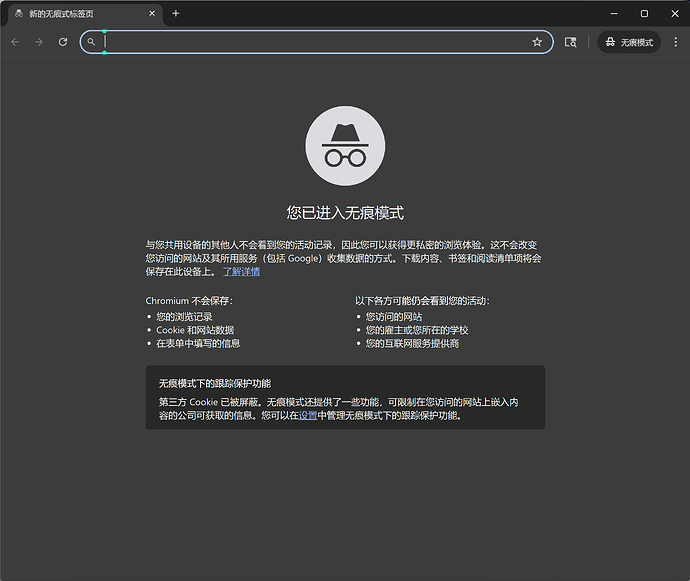Open the tab search sidebar icon
This screenshot has width=690, height=581.
570,42
